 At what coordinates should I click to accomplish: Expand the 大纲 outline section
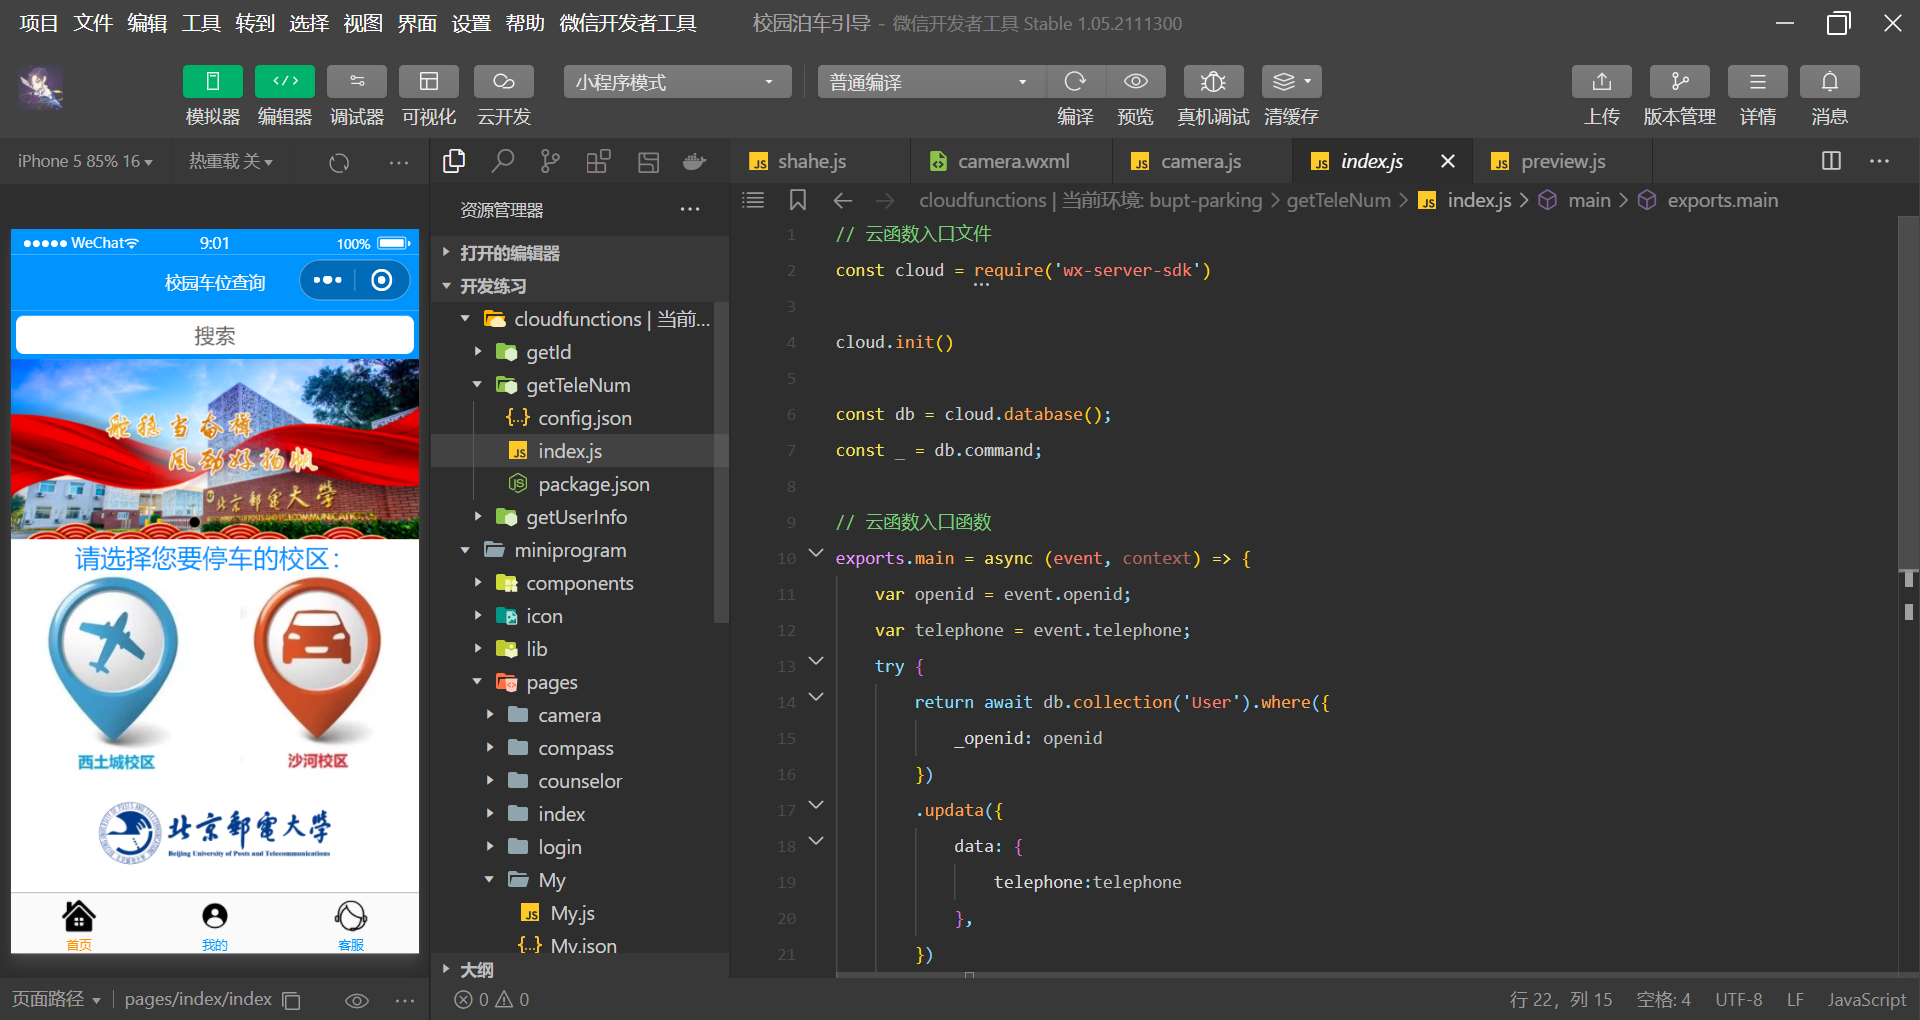click(x=580, y=970)
